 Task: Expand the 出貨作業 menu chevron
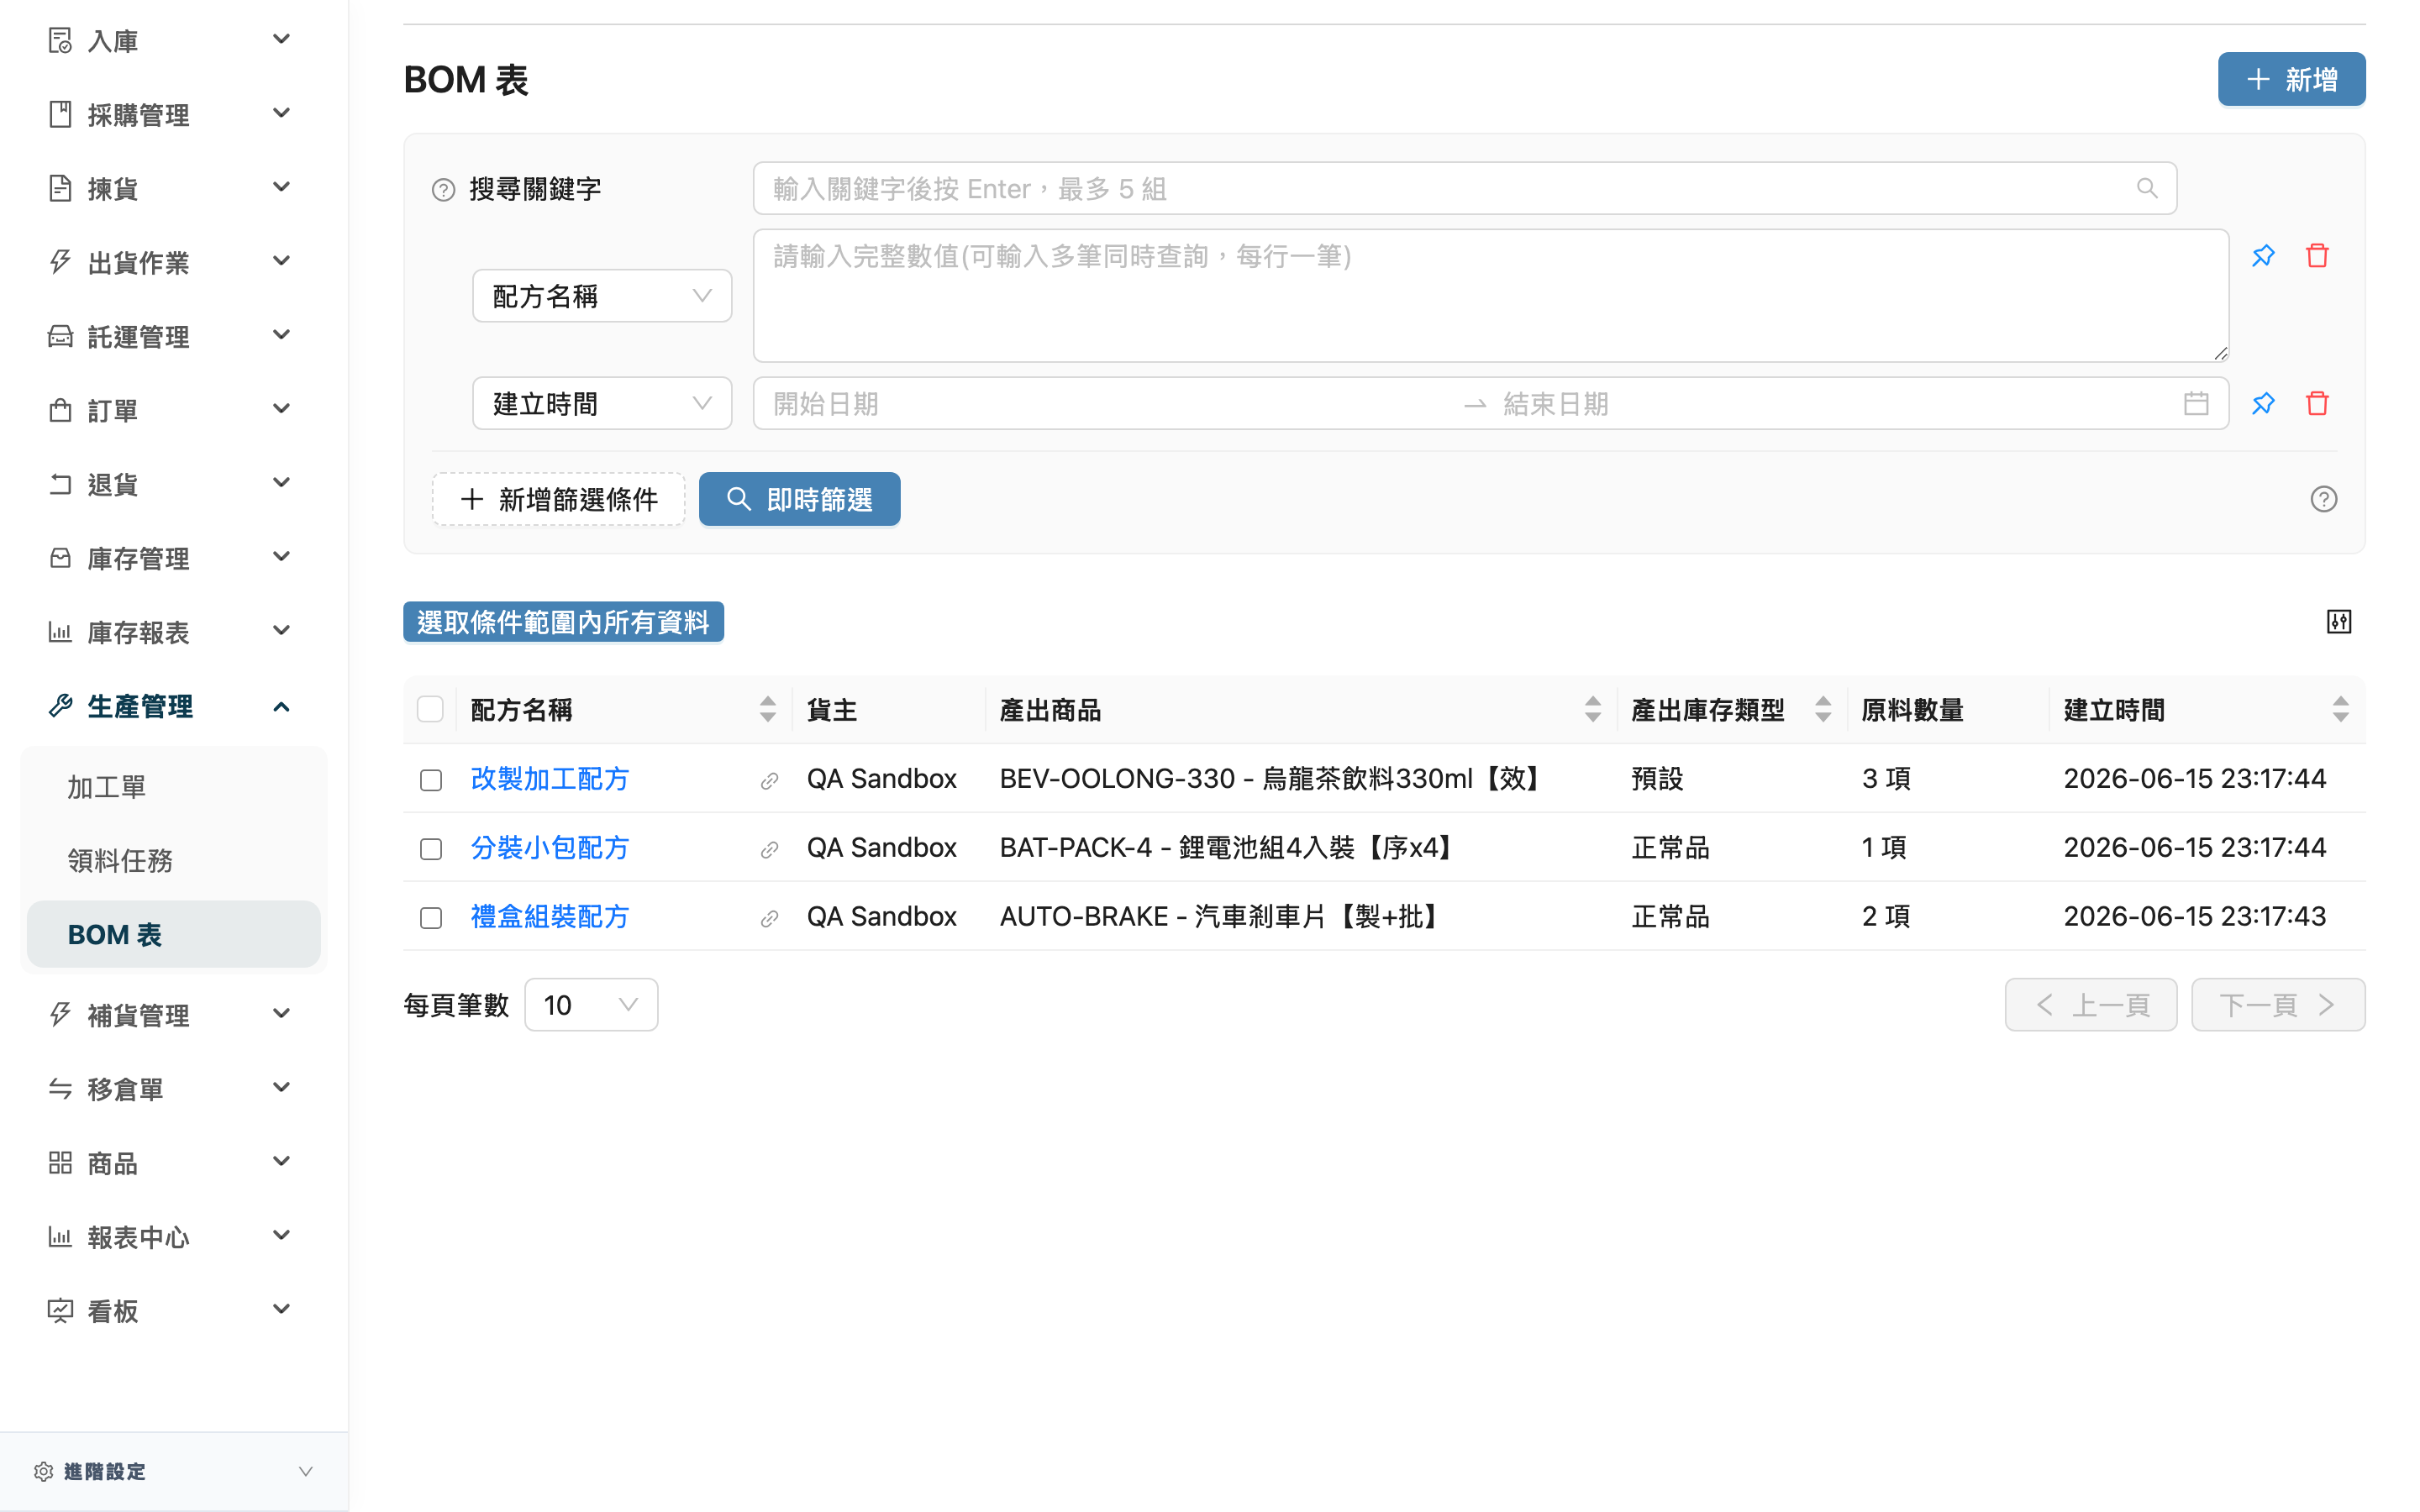(282, 261)
